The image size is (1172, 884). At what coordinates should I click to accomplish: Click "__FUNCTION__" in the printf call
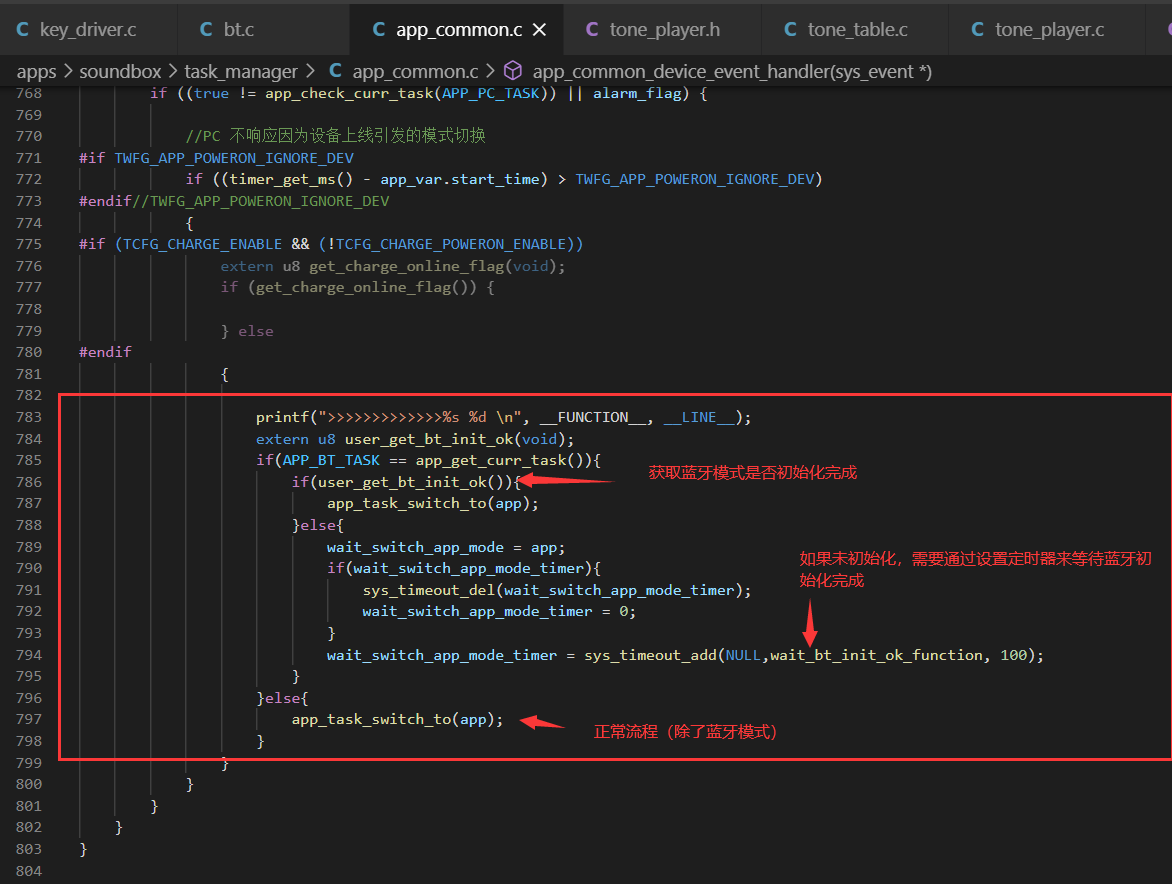[x=594, y=417]
